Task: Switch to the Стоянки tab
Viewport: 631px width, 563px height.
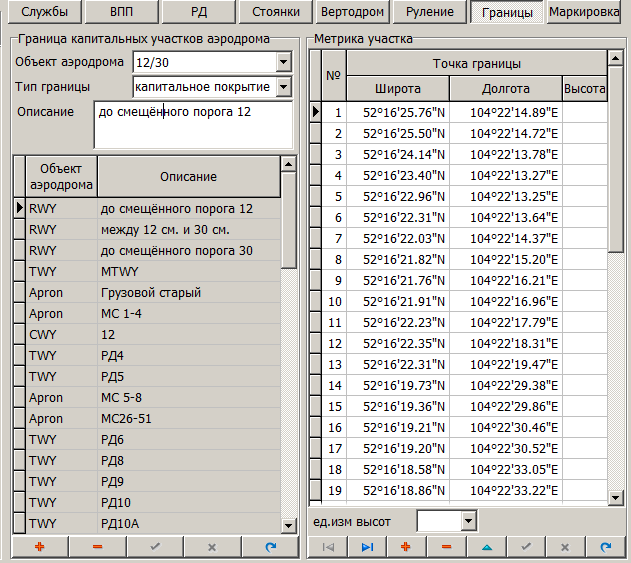Action: pos(275,13)
